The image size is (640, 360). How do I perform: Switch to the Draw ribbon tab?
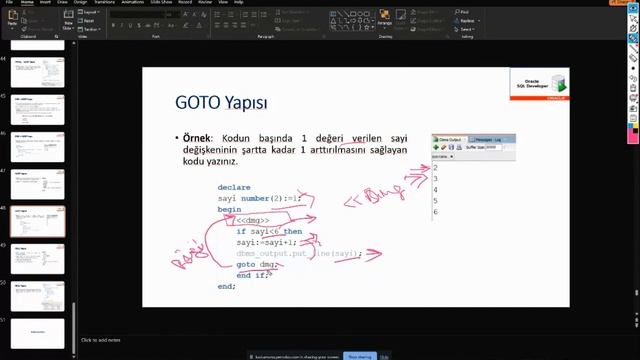pos(62,2)
